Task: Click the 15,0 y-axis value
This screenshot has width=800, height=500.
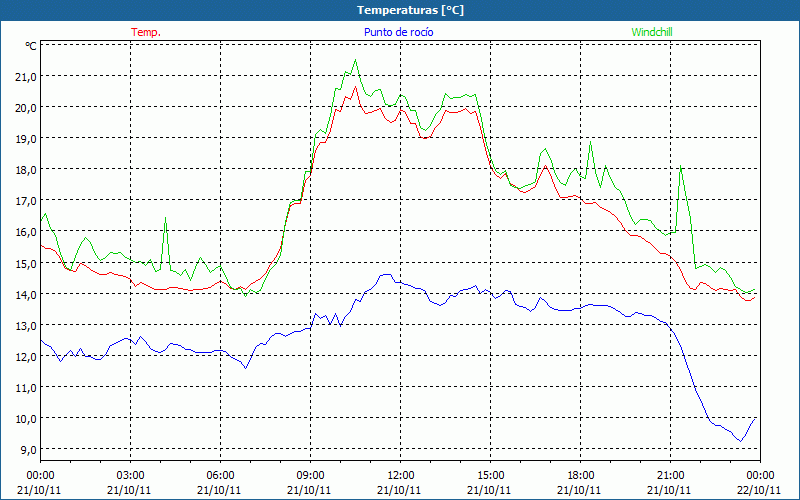Action: click(27, 263)
